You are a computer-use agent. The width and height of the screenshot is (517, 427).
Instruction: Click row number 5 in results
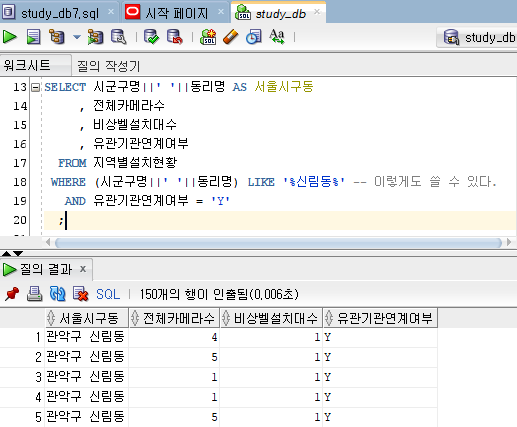pos(38,417)
